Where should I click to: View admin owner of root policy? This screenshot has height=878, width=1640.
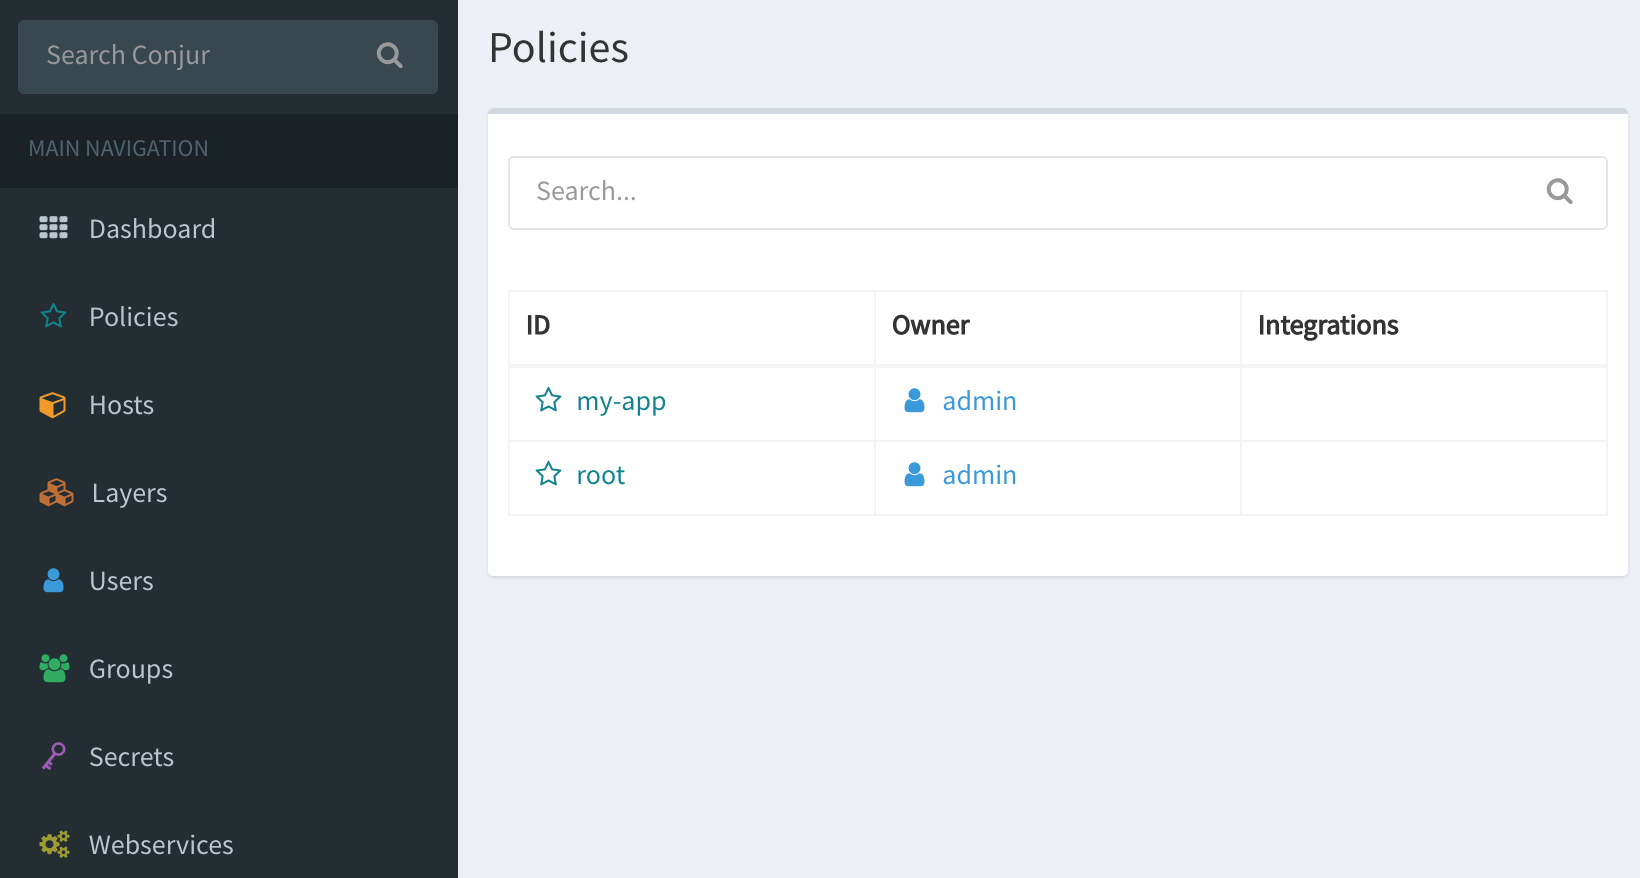click(x=979, y=476)
